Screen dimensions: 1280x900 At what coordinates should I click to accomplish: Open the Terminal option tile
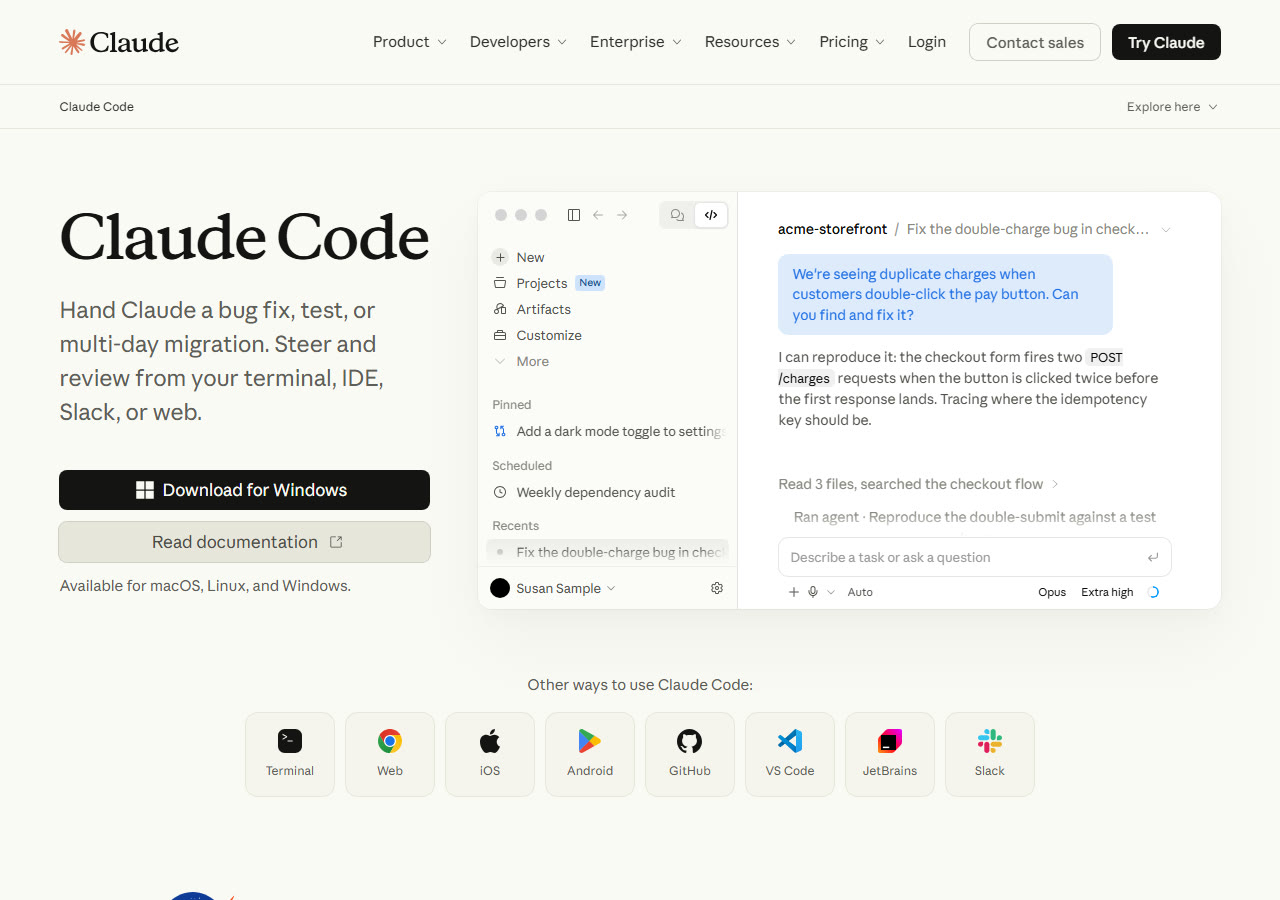coord(290,754)
